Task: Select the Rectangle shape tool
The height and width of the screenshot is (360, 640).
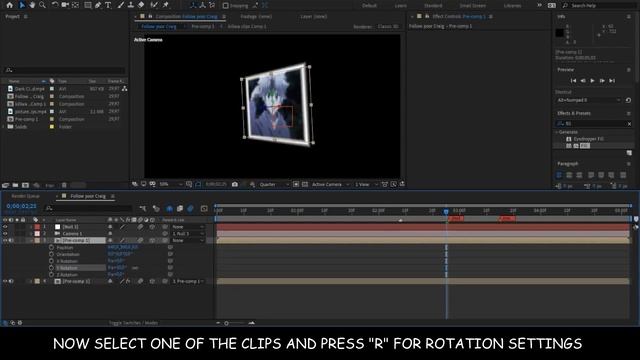Action: point(87,5)
